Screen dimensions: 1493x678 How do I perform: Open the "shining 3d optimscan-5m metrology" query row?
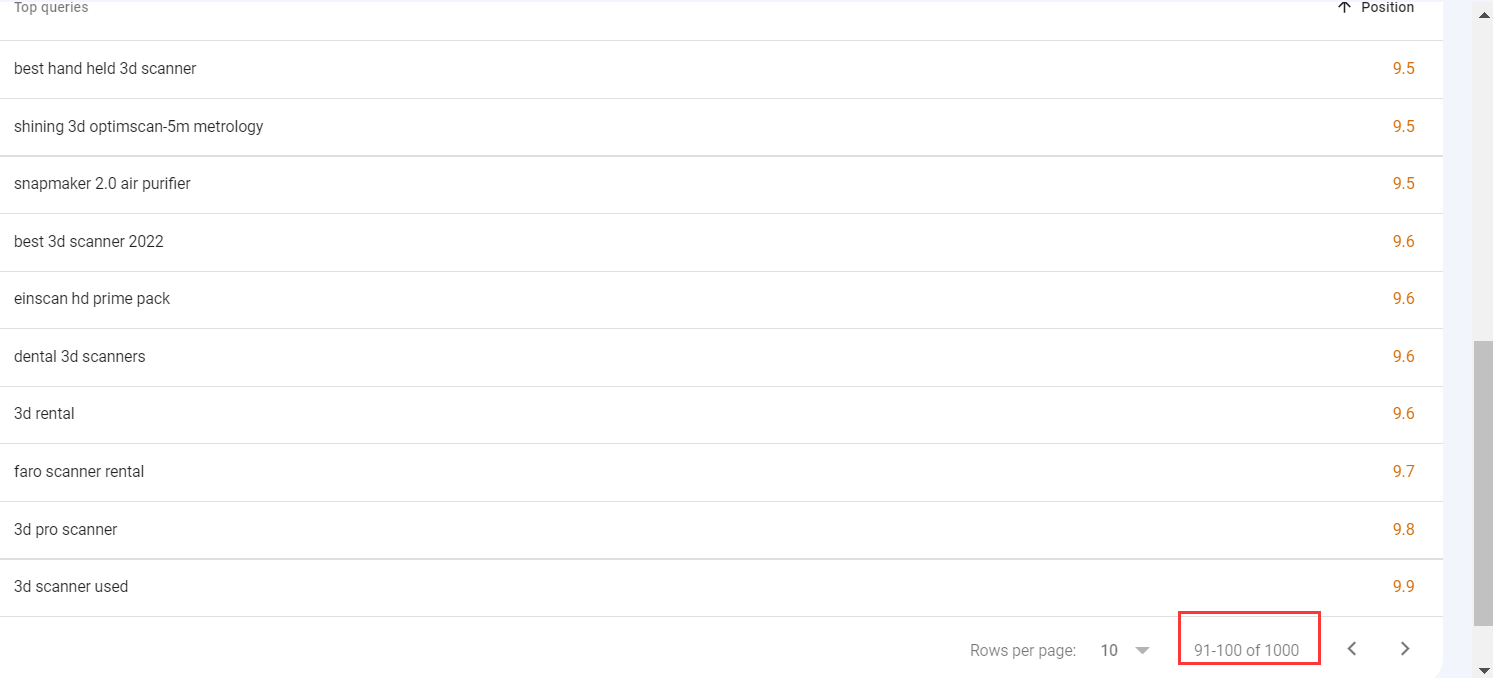[x=139, y=127]
